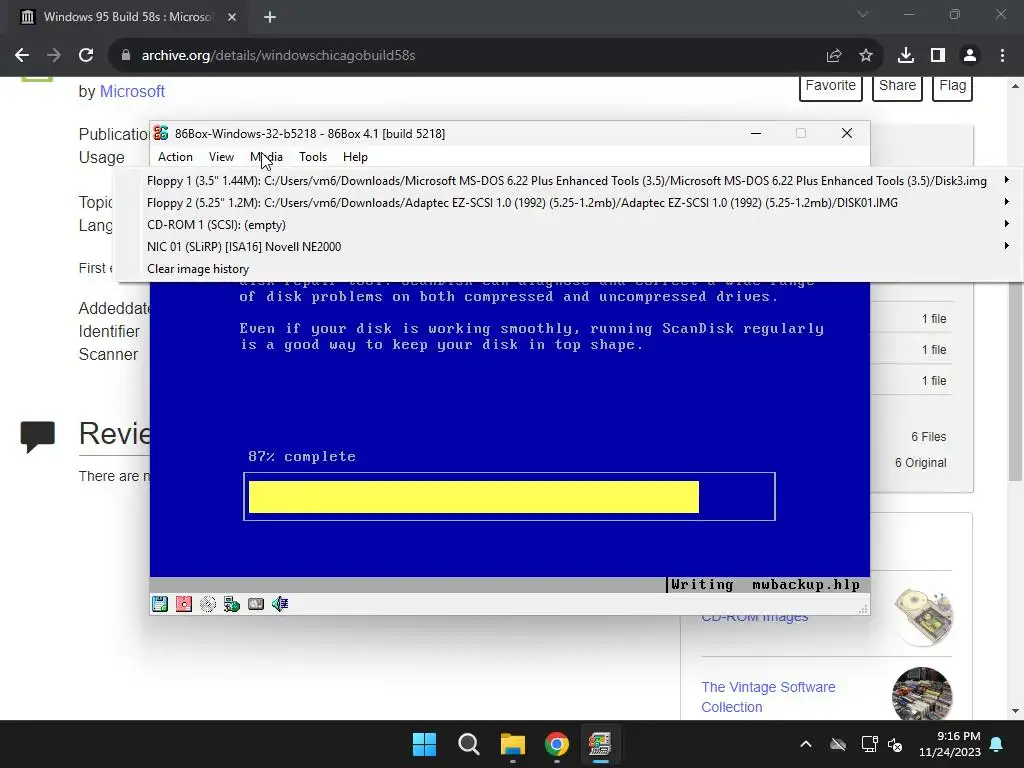Image resolution: width=1024 pixels, height=768 pixels.
Task: Toggle the Chrome side panel icon
Action: pyautogui.click(x=938, y=56)
